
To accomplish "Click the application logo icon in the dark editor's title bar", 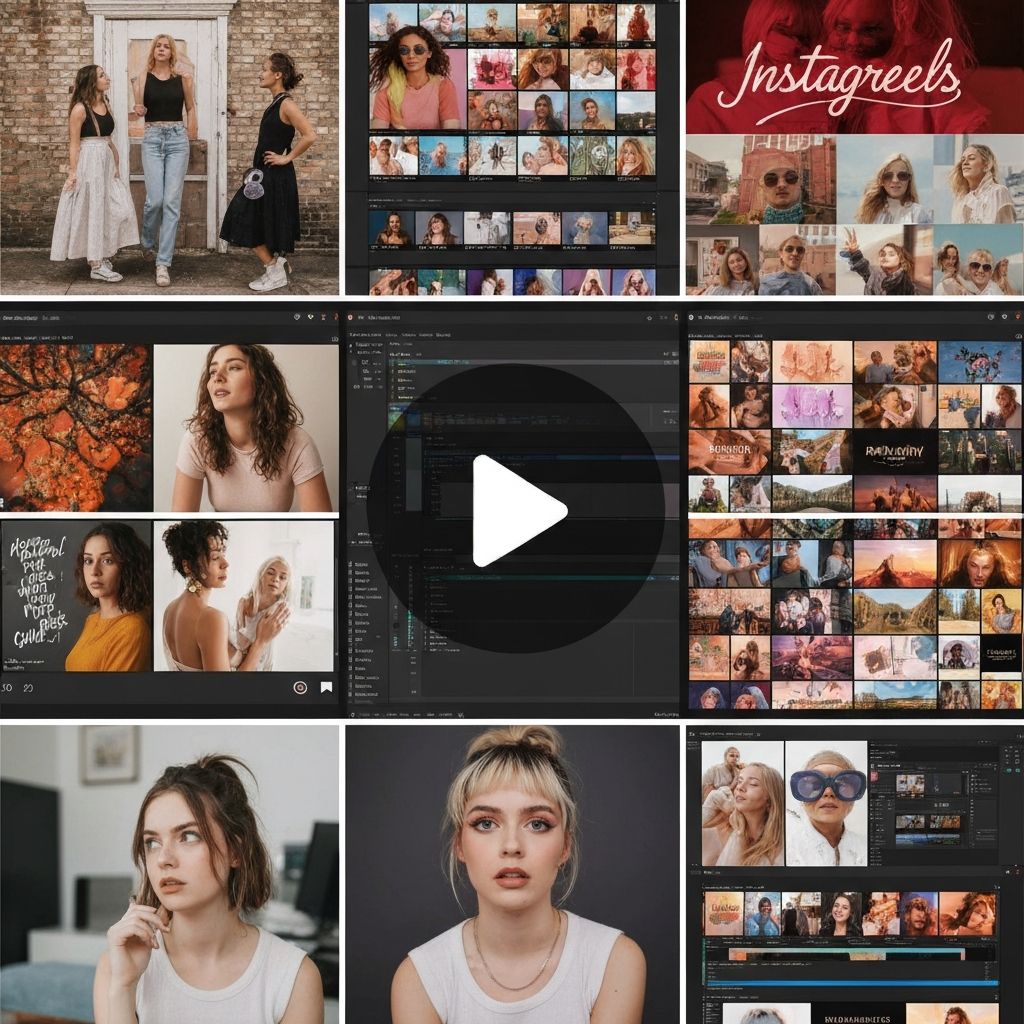I will point(349,316).
